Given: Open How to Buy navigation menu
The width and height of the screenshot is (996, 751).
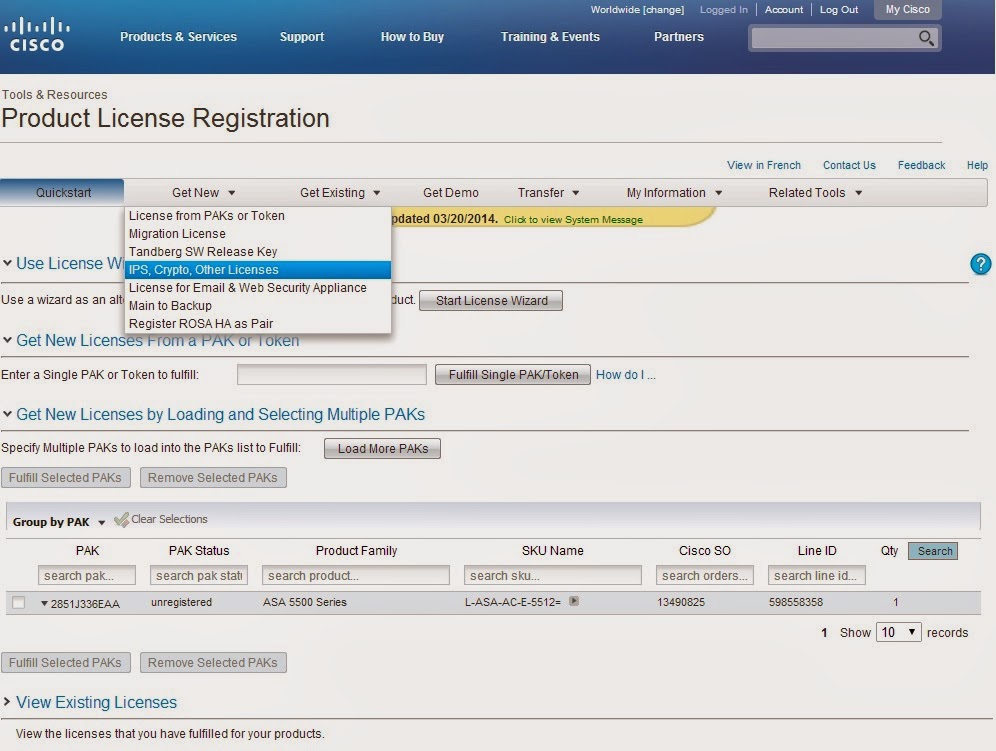Looking at the screenshot, I should click(412, 37).
